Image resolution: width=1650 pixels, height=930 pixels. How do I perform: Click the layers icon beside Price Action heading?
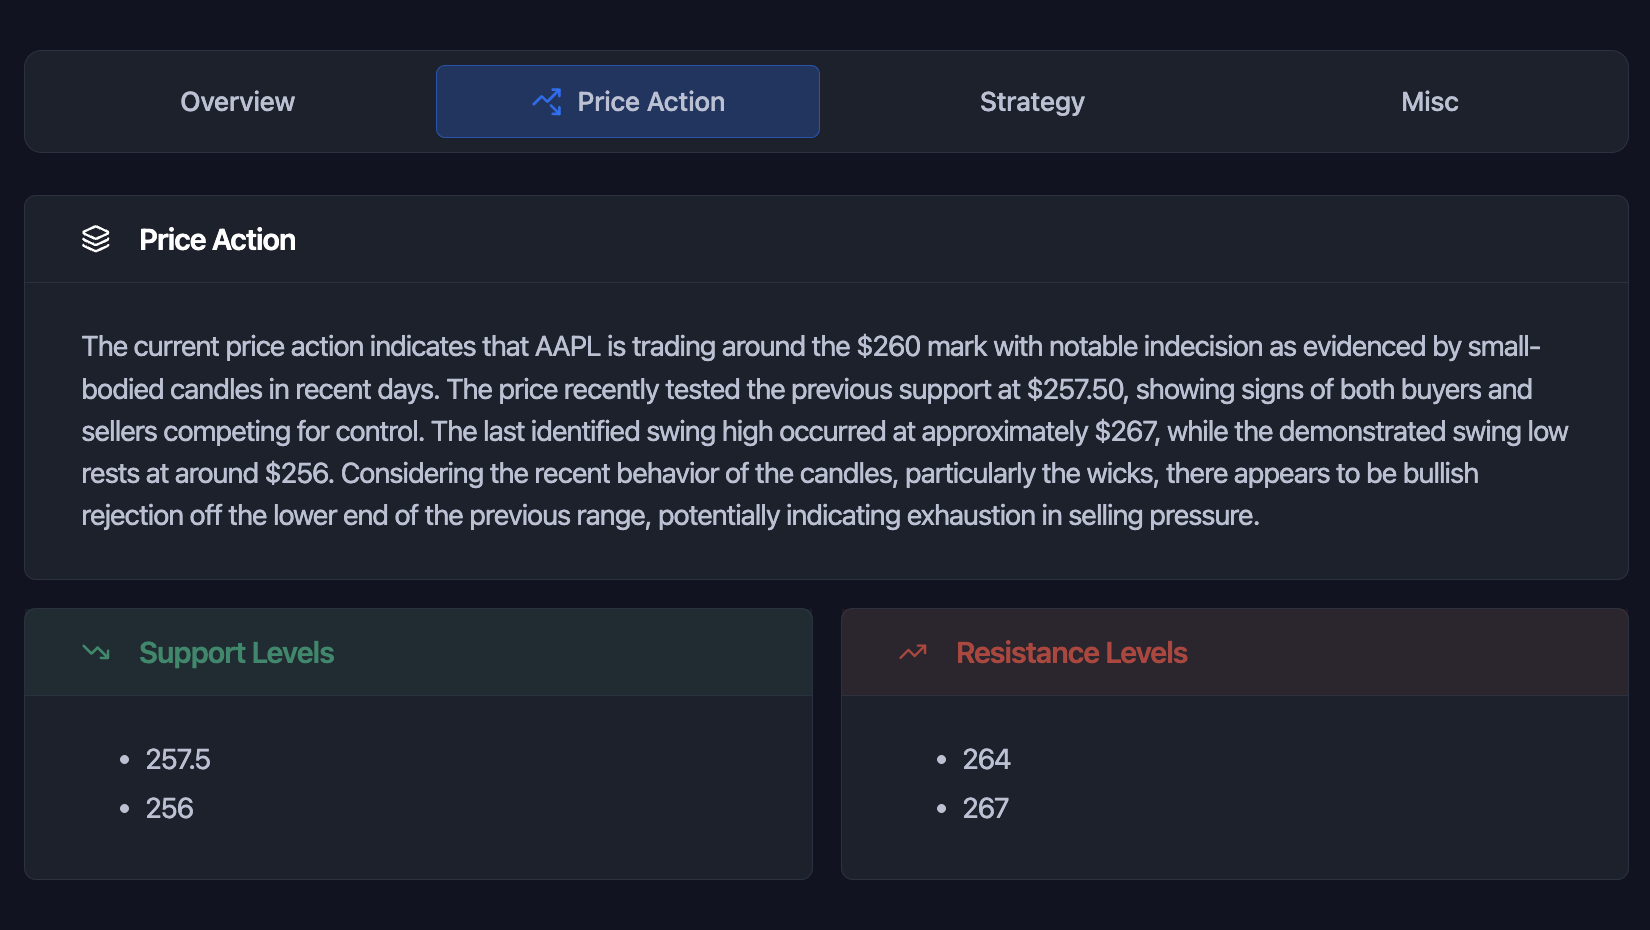pos(96,240)
